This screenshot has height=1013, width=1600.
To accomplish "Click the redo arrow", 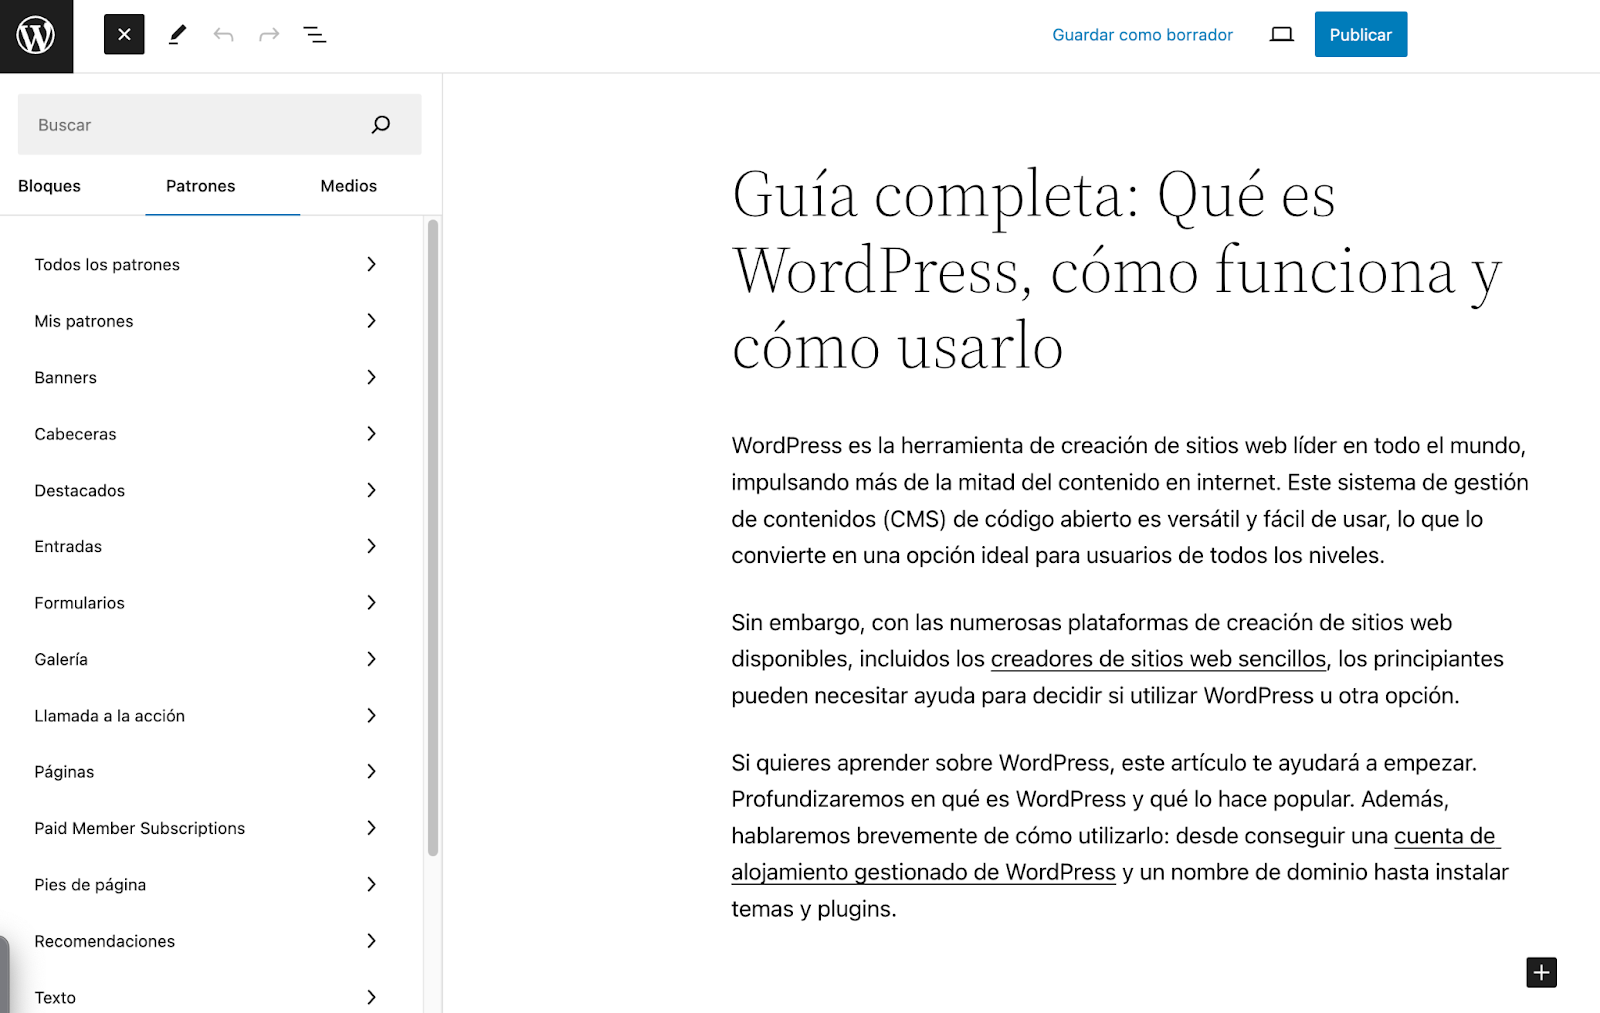I will tap(269, 35).
